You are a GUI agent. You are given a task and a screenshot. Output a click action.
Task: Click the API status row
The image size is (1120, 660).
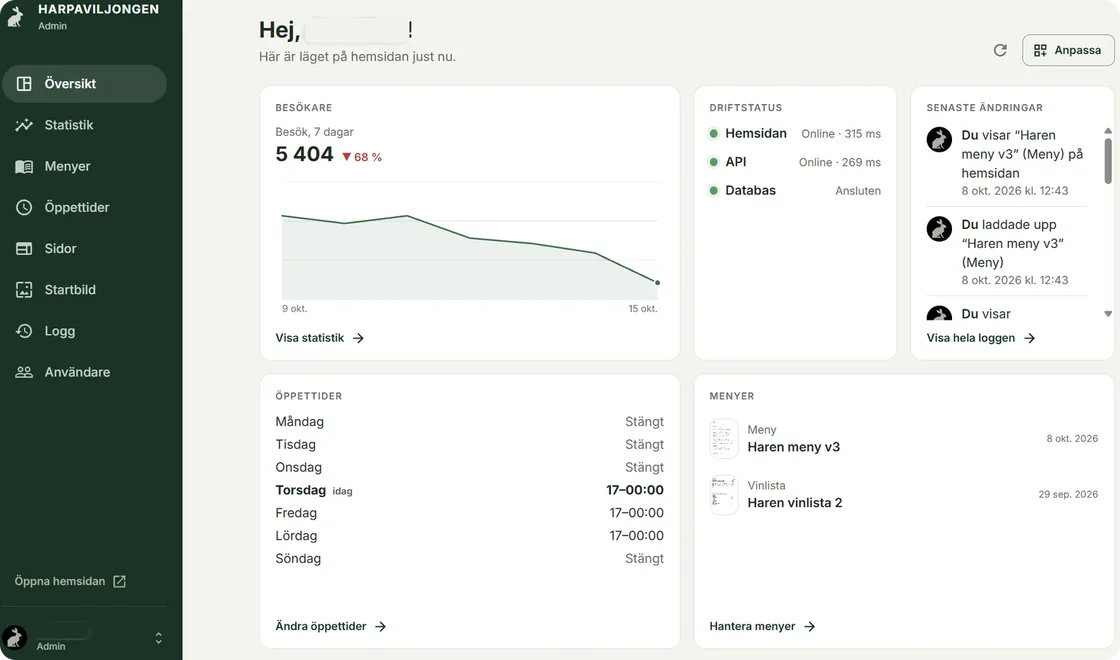click(794, 162)
